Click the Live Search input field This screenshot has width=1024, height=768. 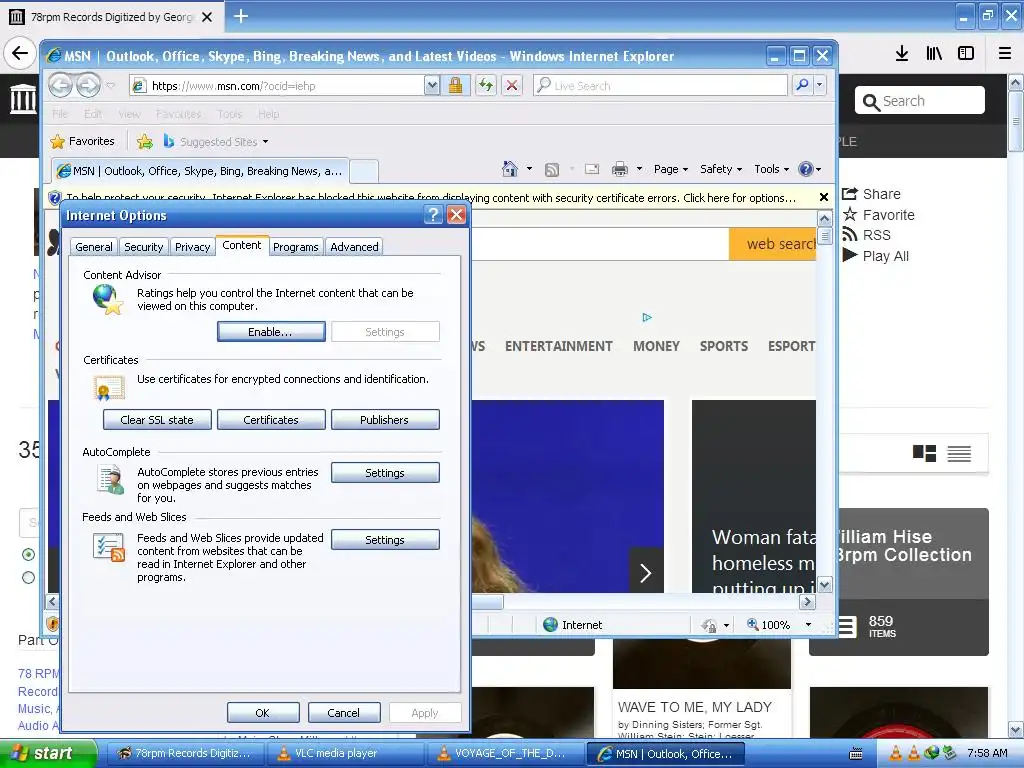coord(660,85)
